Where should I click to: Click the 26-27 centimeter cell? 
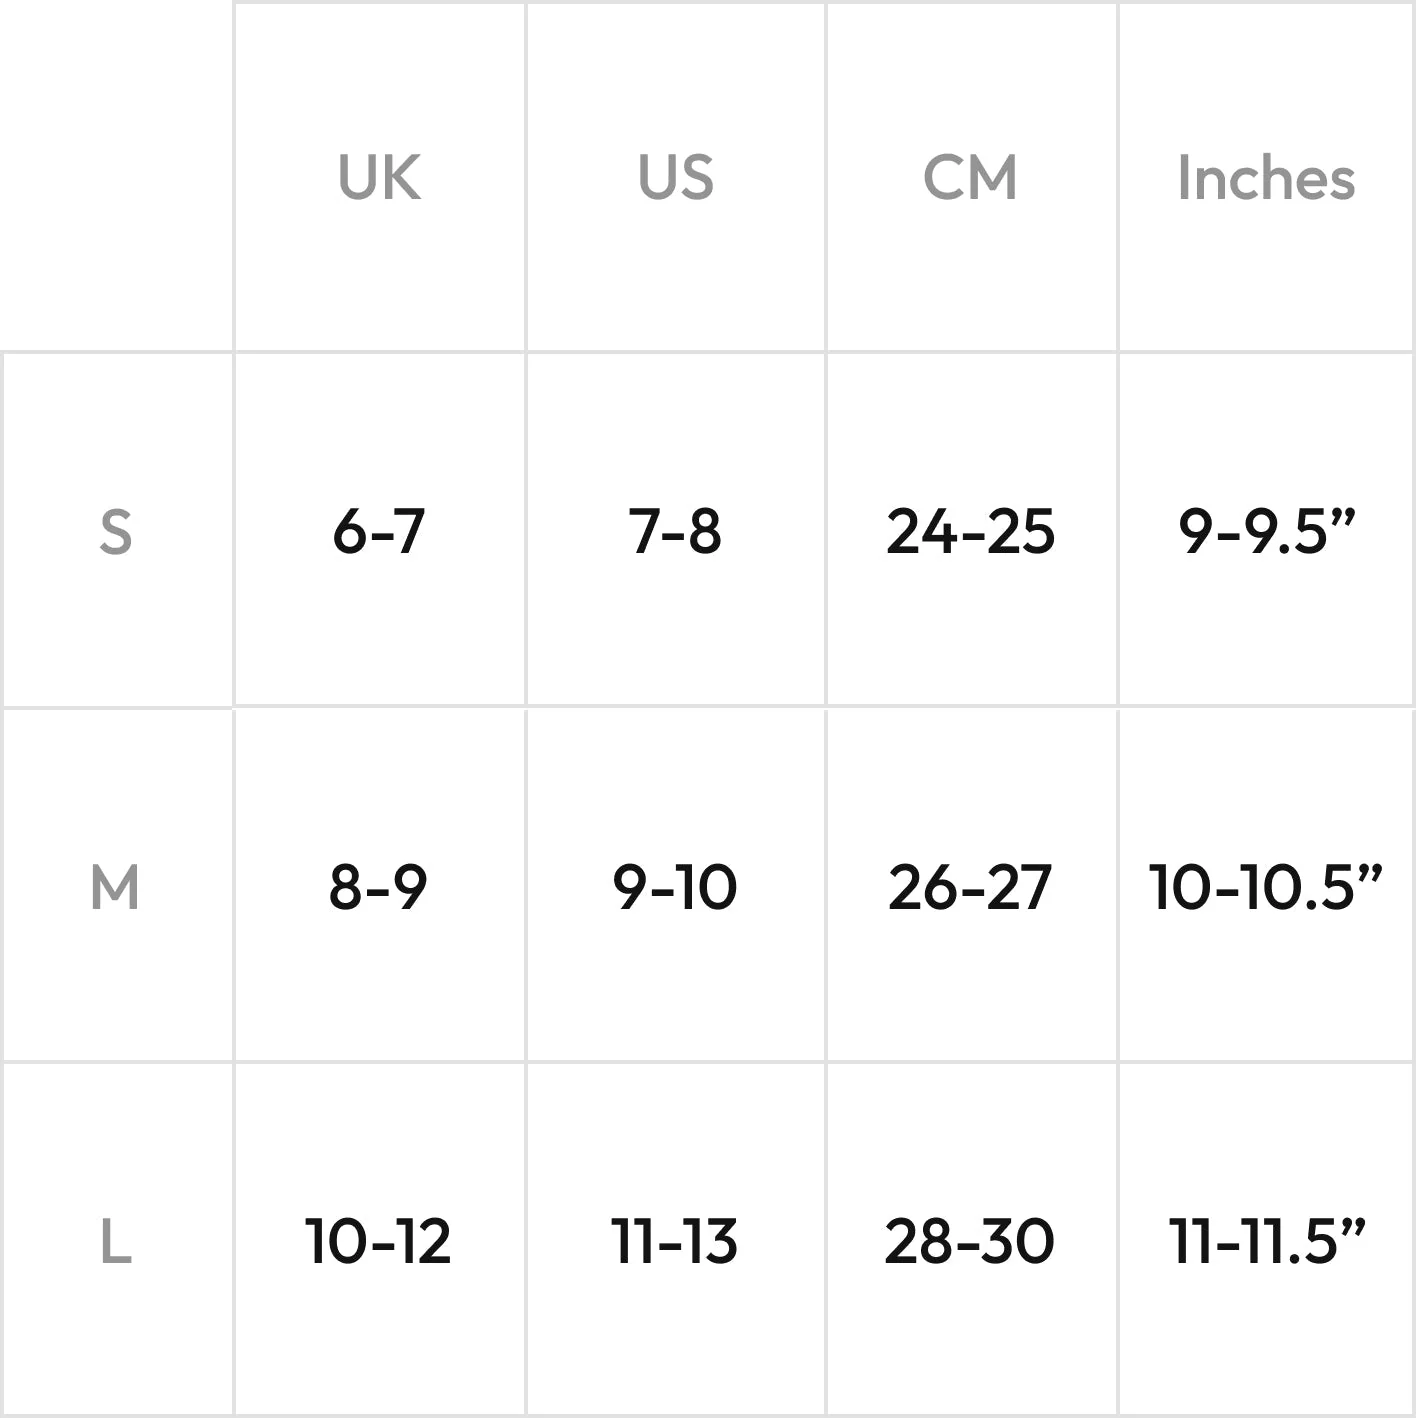point(970,886)
